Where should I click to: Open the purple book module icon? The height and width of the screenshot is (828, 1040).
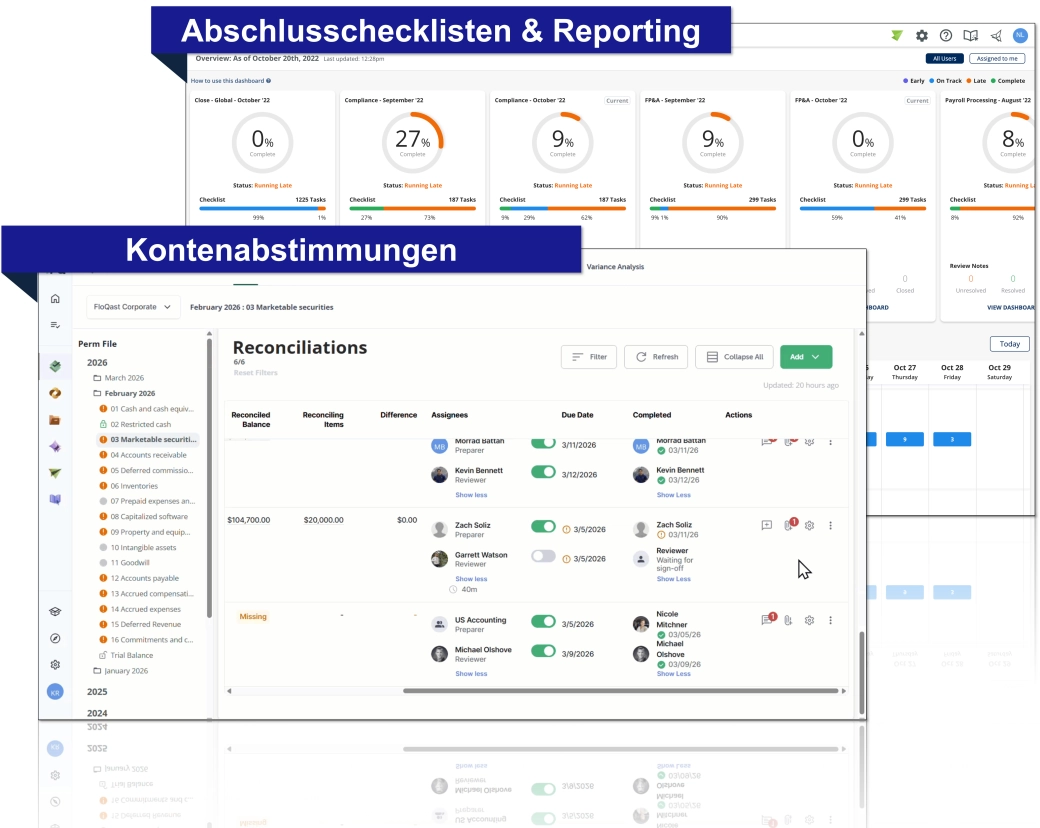[55, 500]
